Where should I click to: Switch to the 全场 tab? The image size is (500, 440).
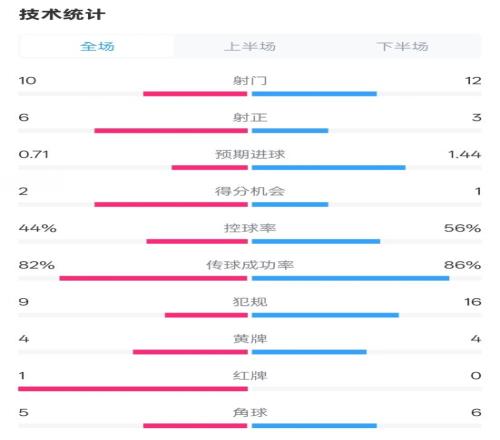pos(97,46)
